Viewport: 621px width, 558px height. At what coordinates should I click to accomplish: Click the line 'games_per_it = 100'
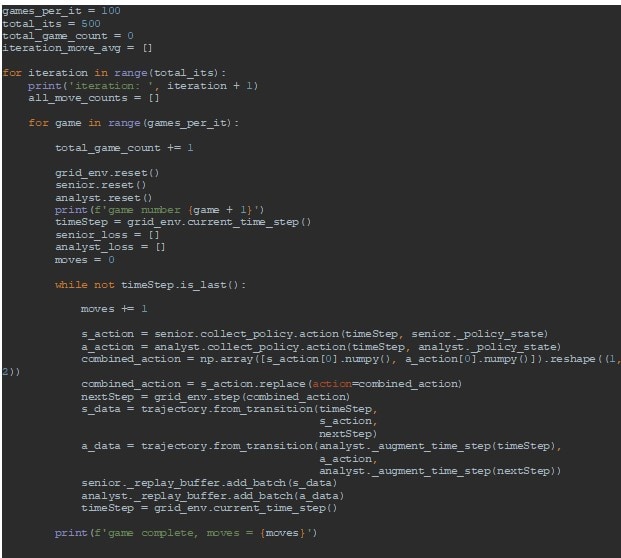pyautogui.click(x=61, y=11)
